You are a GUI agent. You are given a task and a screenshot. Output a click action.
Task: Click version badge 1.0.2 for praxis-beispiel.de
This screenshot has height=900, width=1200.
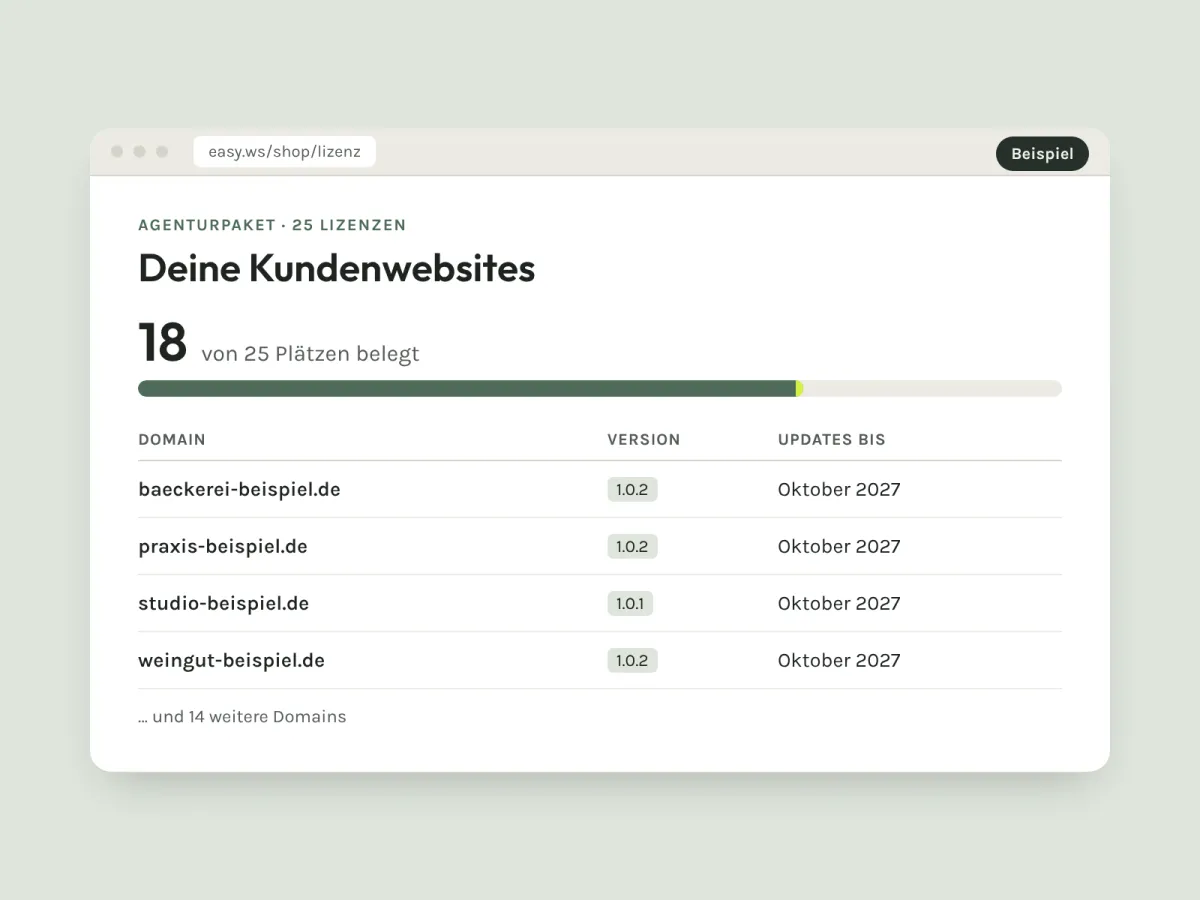coord(632,546)
